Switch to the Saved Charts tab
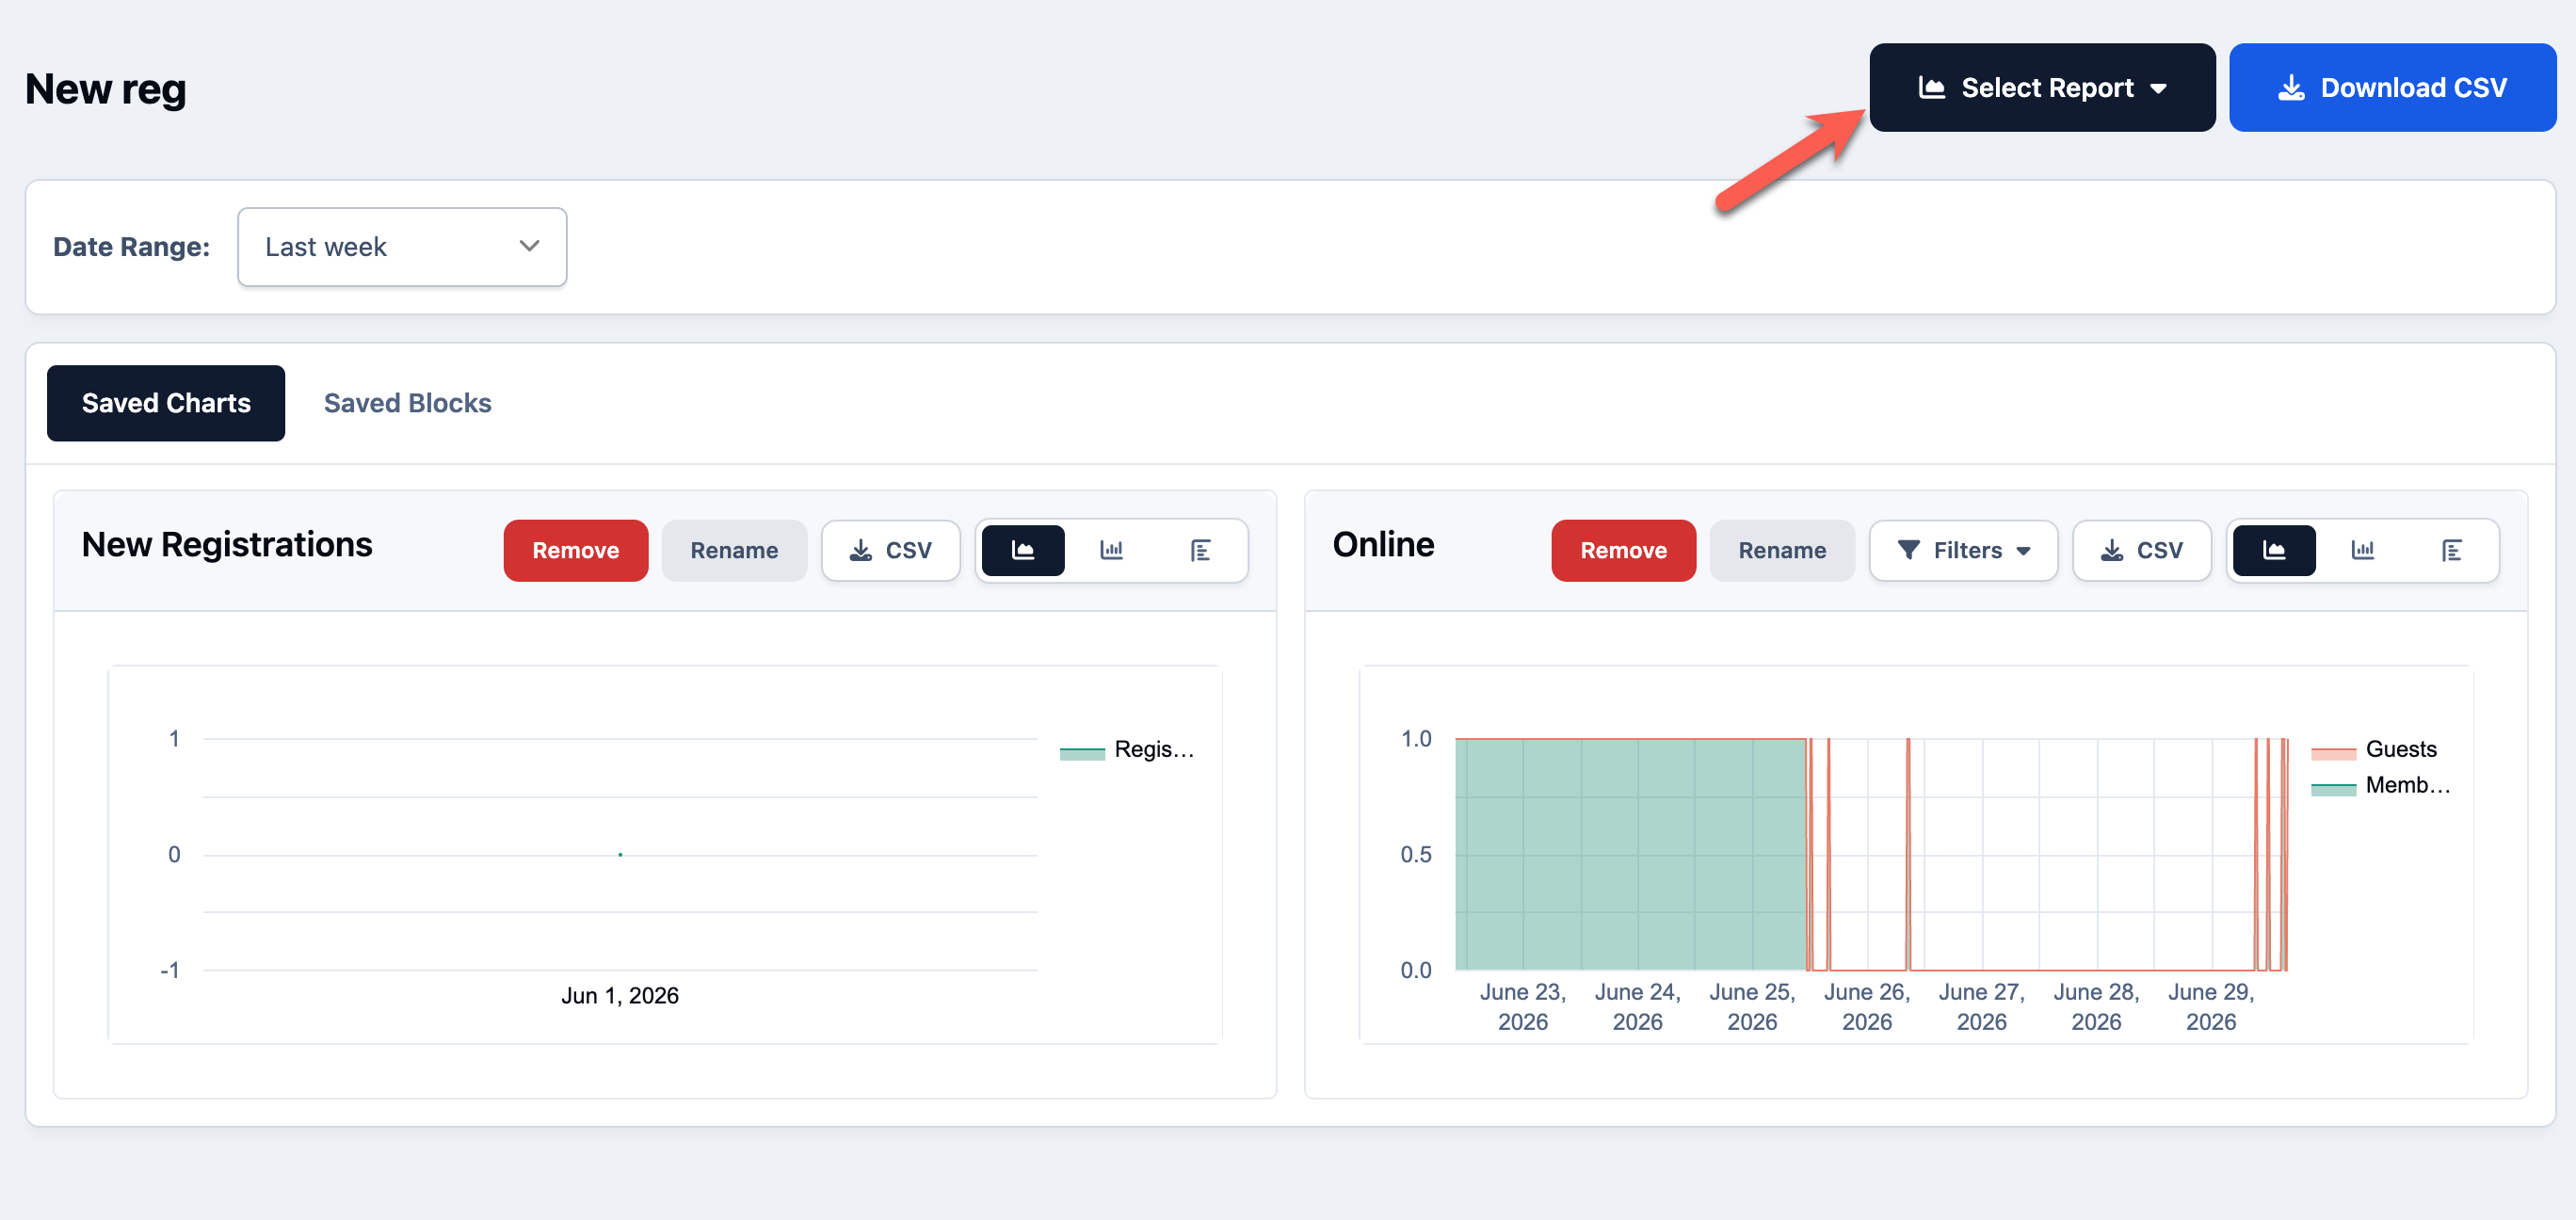The height and width of the screenshot is (1220, 2576). 166,403
